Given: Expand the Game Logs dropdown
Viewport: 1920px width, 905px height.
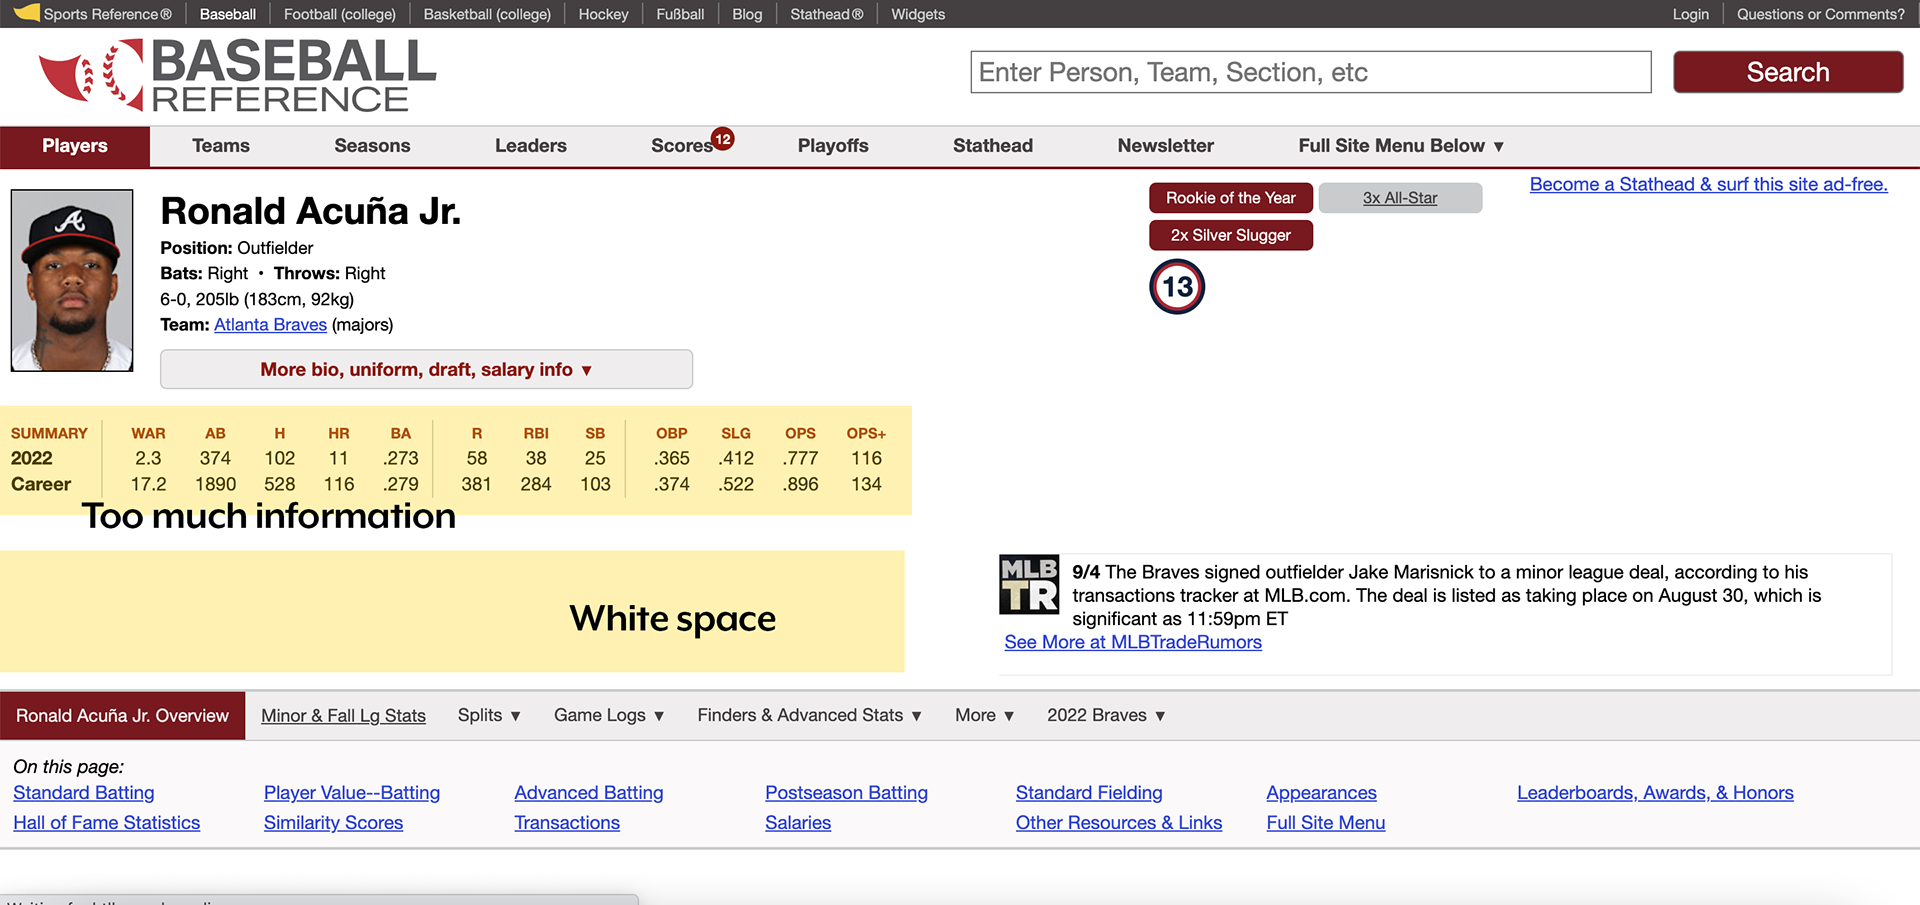Looking at the screenshot, I should [609, 715].
